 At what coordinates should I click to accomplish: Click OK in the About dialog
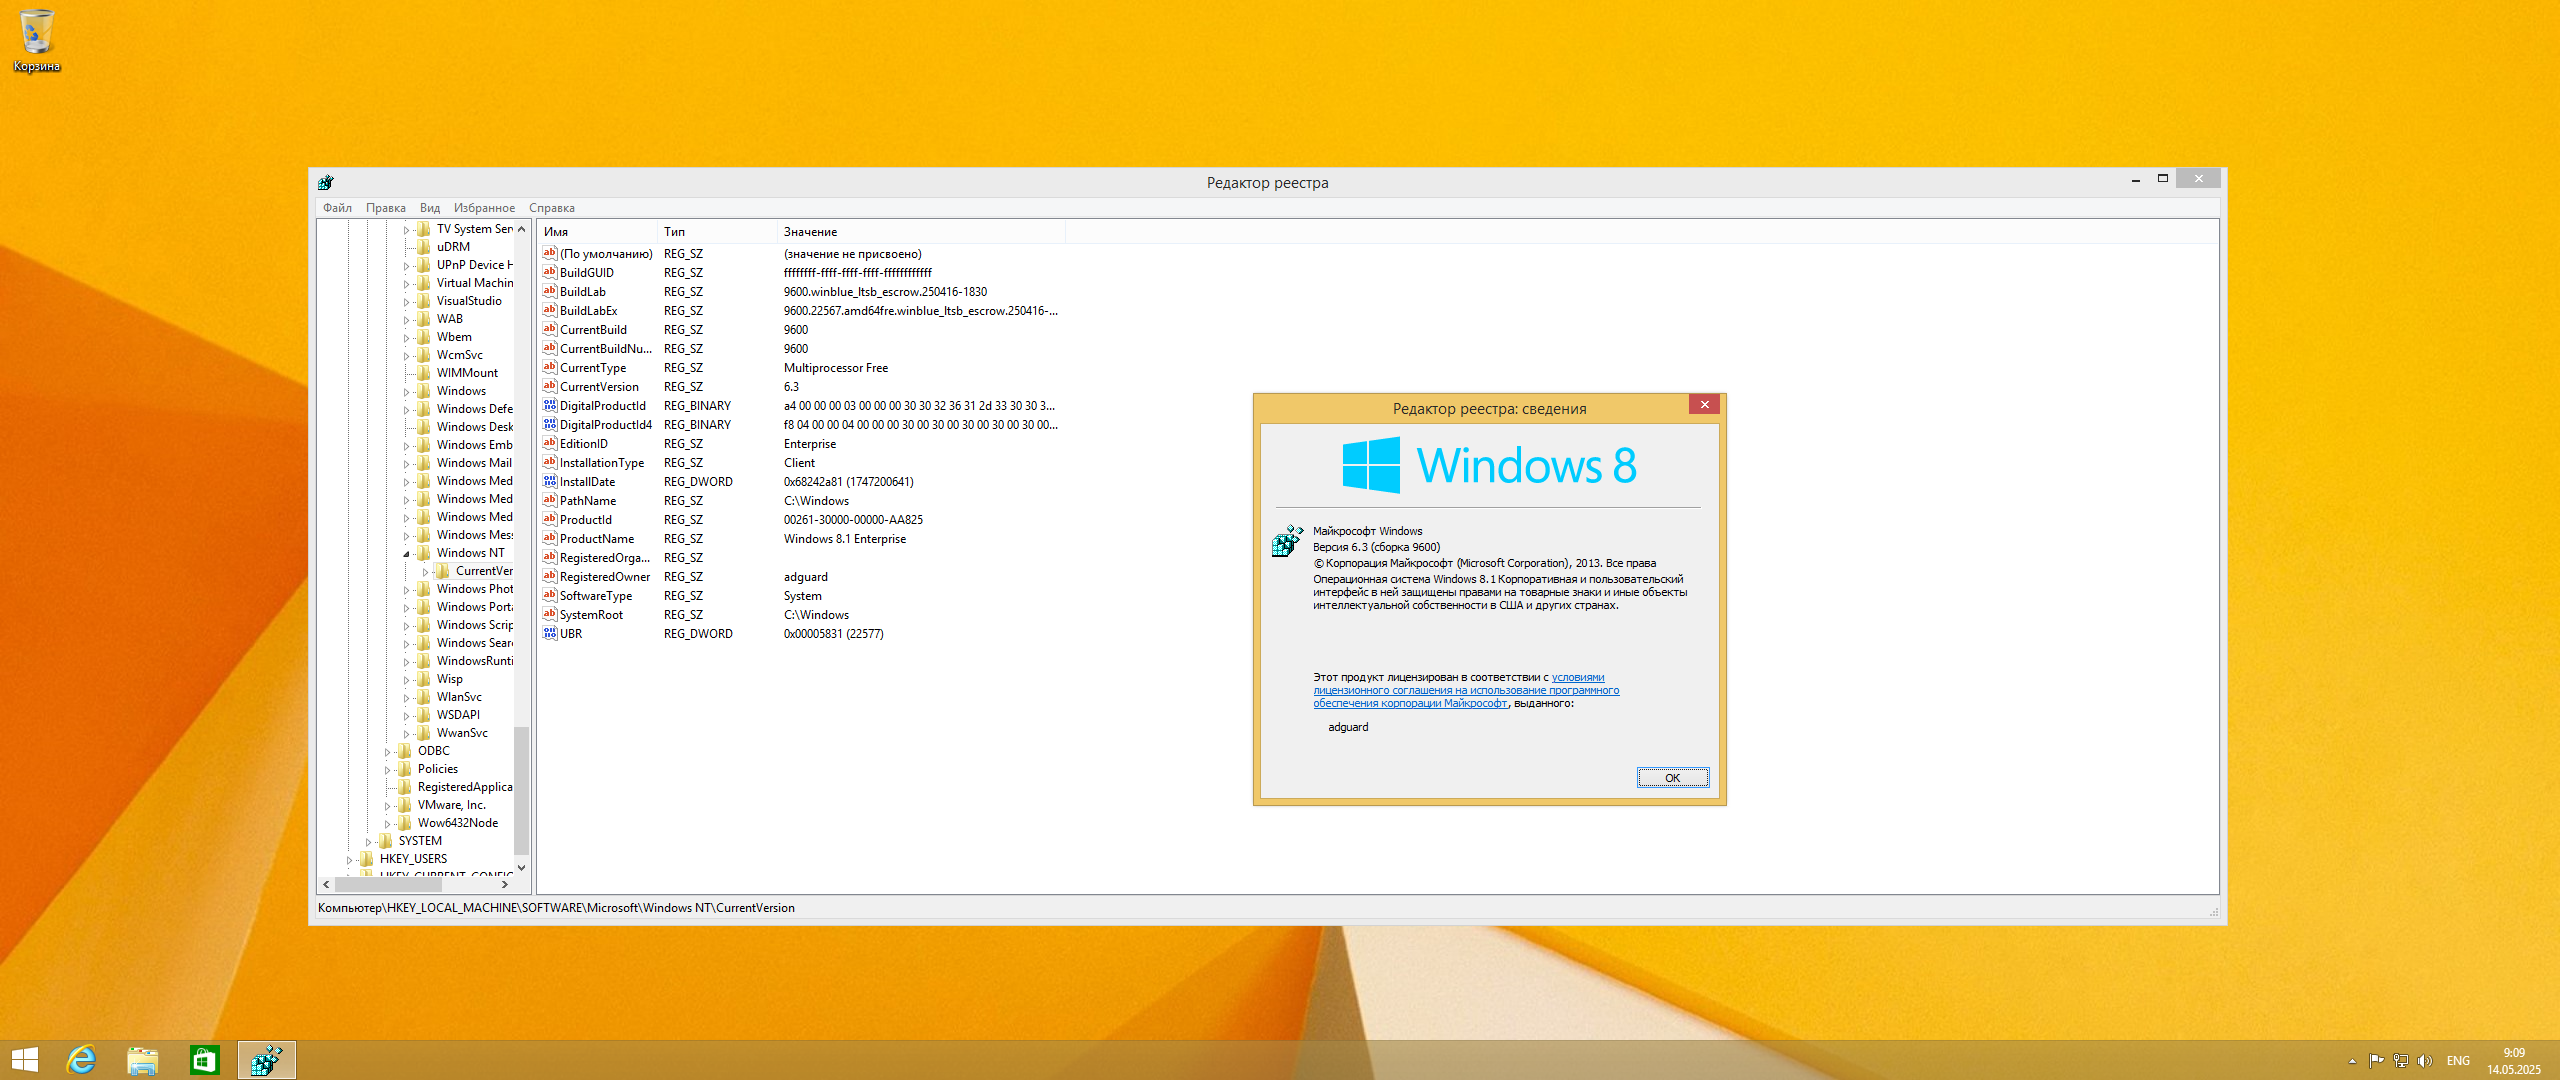pos(1672,777)
